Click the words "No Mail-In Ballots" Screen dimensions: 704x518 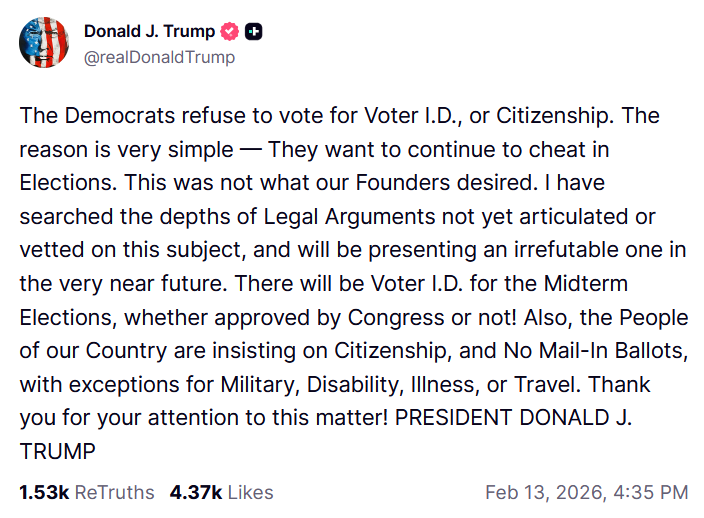click(x=596, y=351)
